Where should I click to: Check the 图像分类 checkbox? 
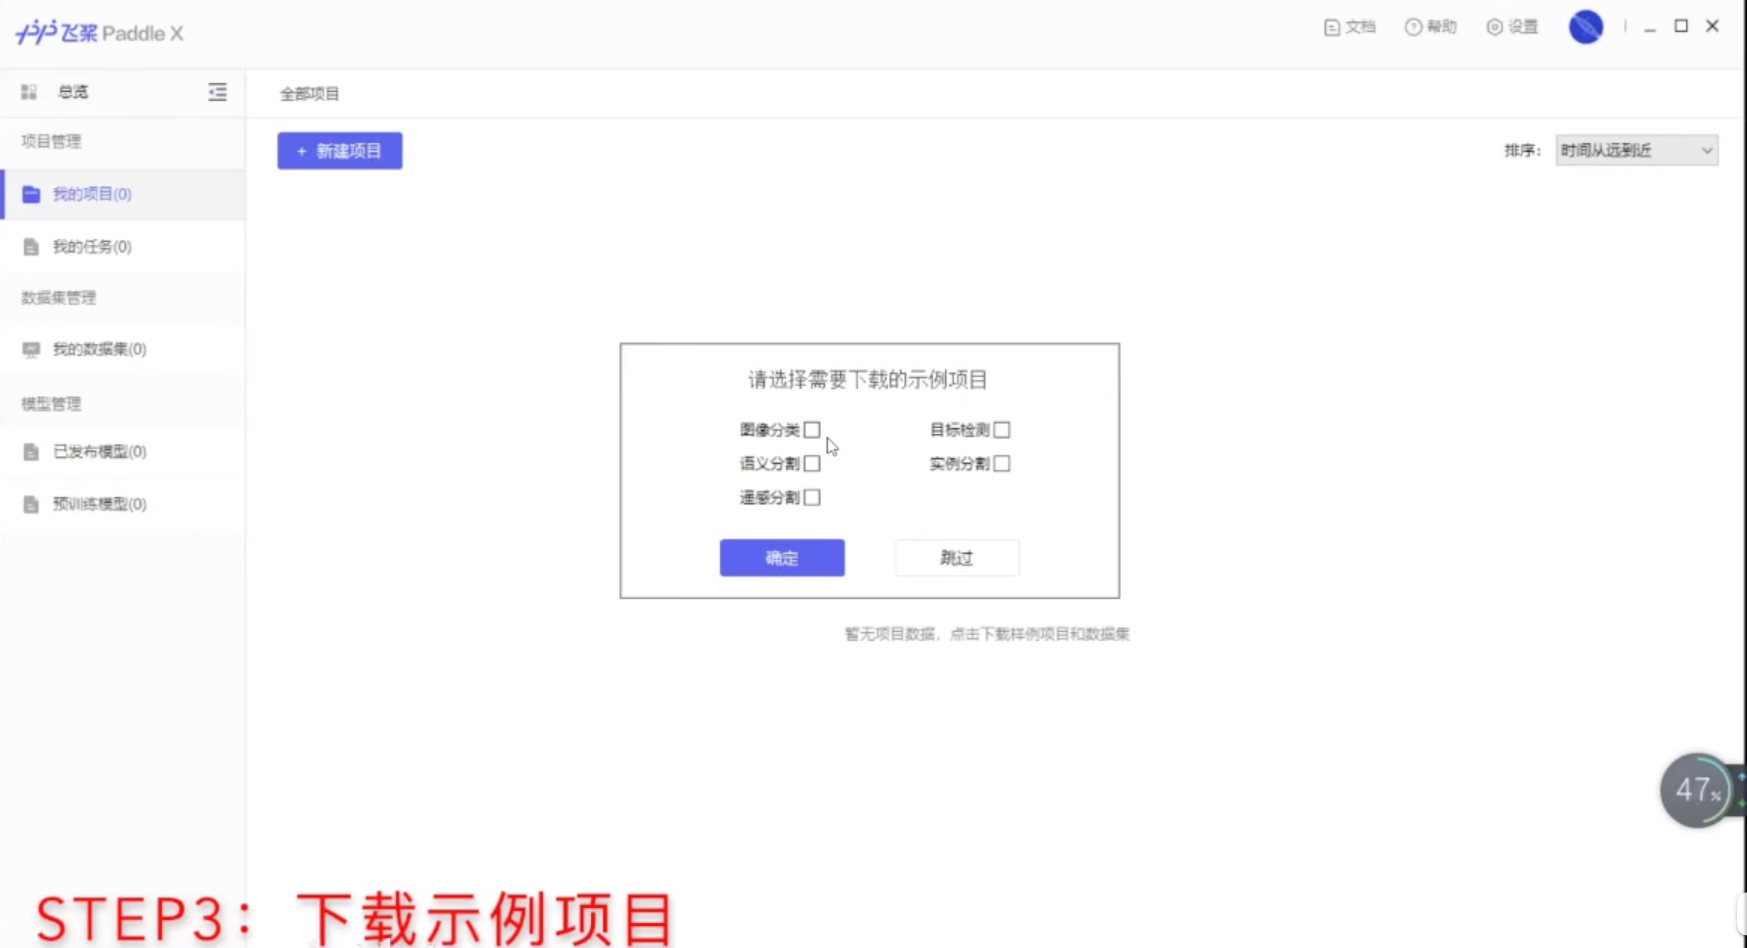pyautogui.click(x=812, y=429)
